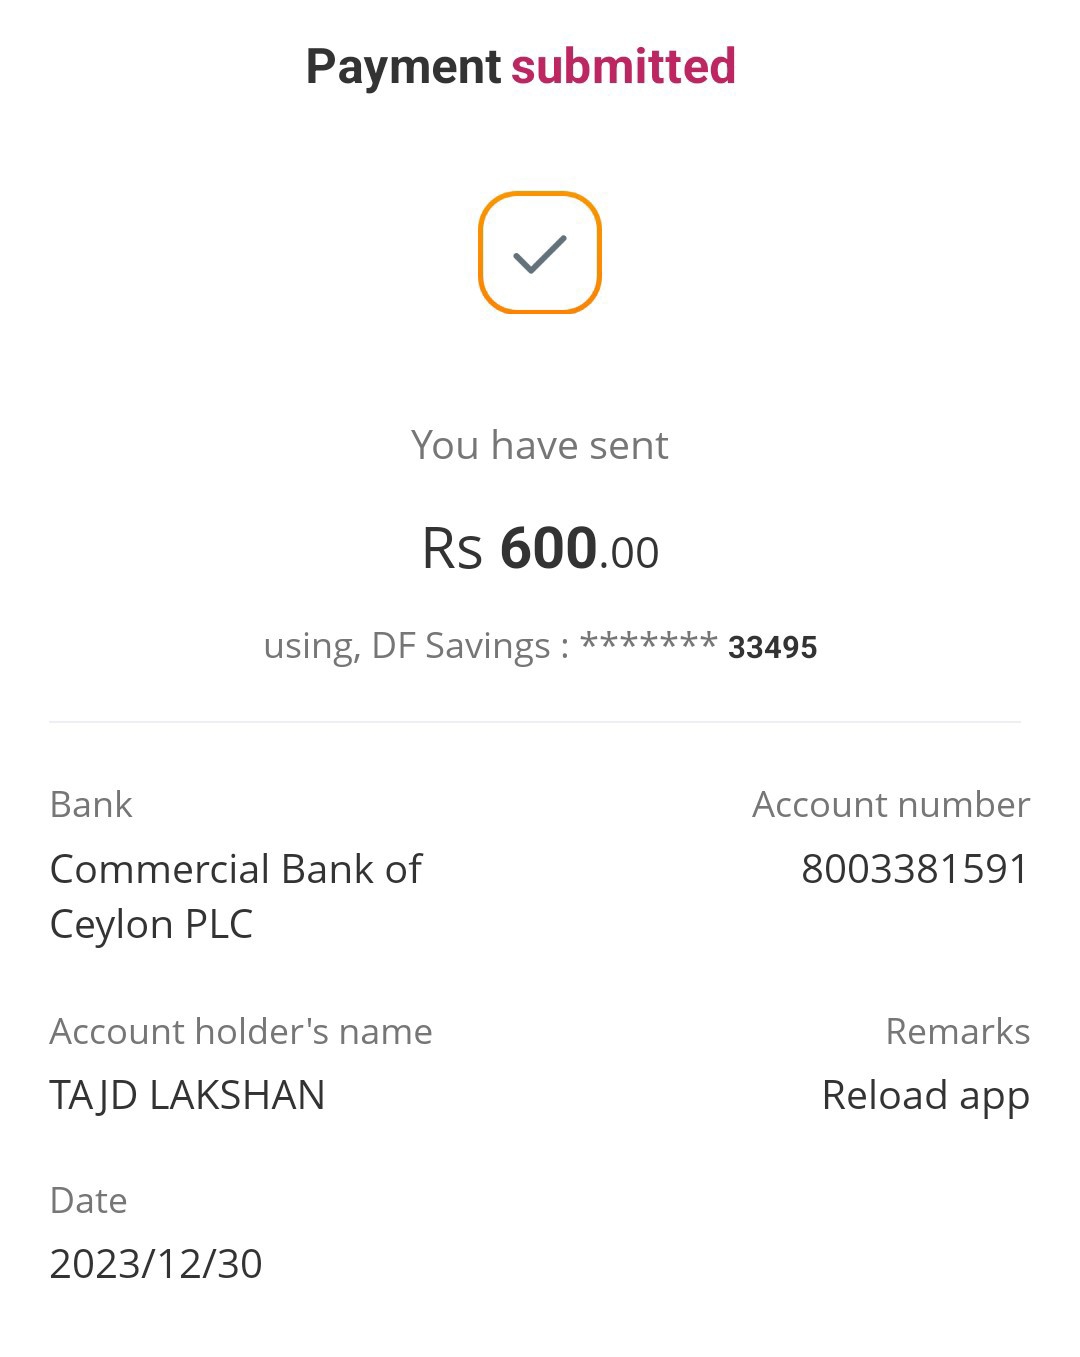The height and width of the screenshot is (1357, 1080).
Task: Select the Commercial Bank of Ceylon PLC text
Action: [x=236, y=896]
